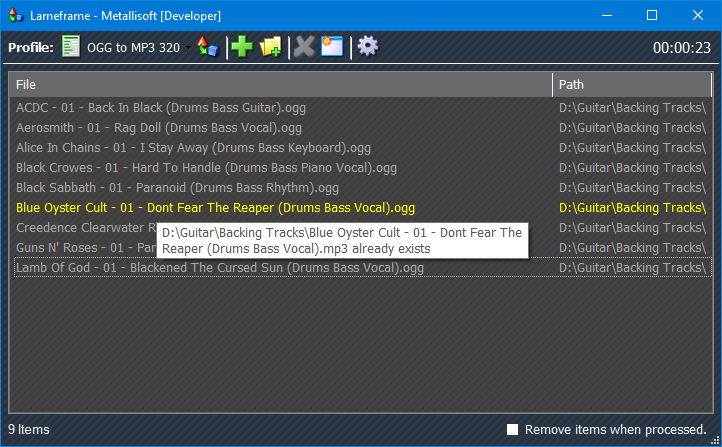Add files with the green plus icon
Screen dimensions: 722x447
(241, 47)
